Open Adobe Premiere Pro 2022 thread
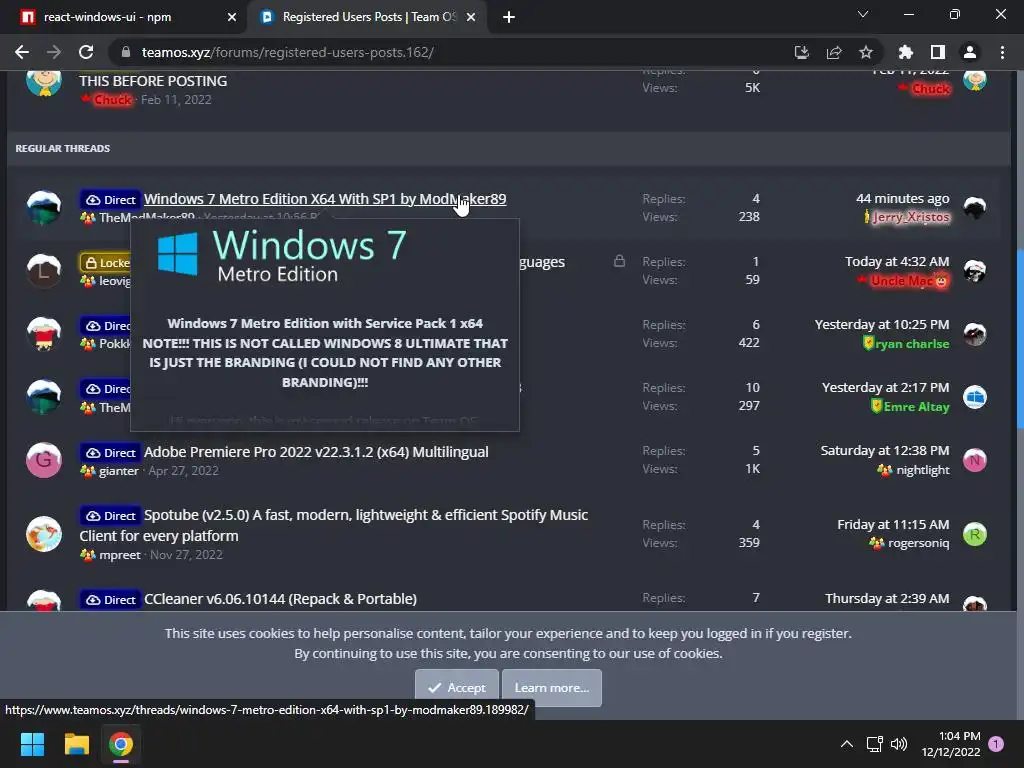Image resolution: width=1024 pixels, height=768 pixels. click(x=316, y=452)
